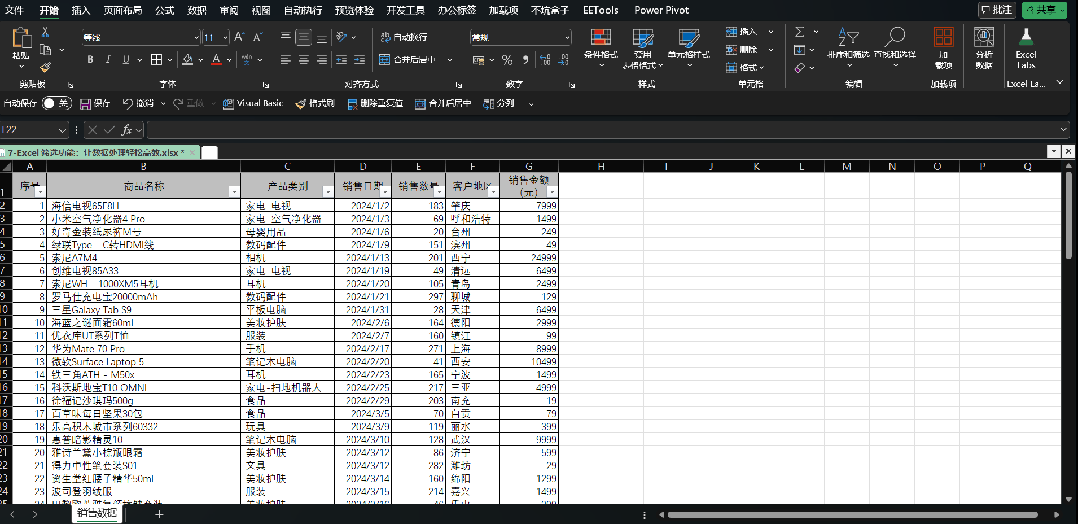The image size is (1078, 524).
Task: Open filter dropdown on column G header
Action: coord(551,192)
